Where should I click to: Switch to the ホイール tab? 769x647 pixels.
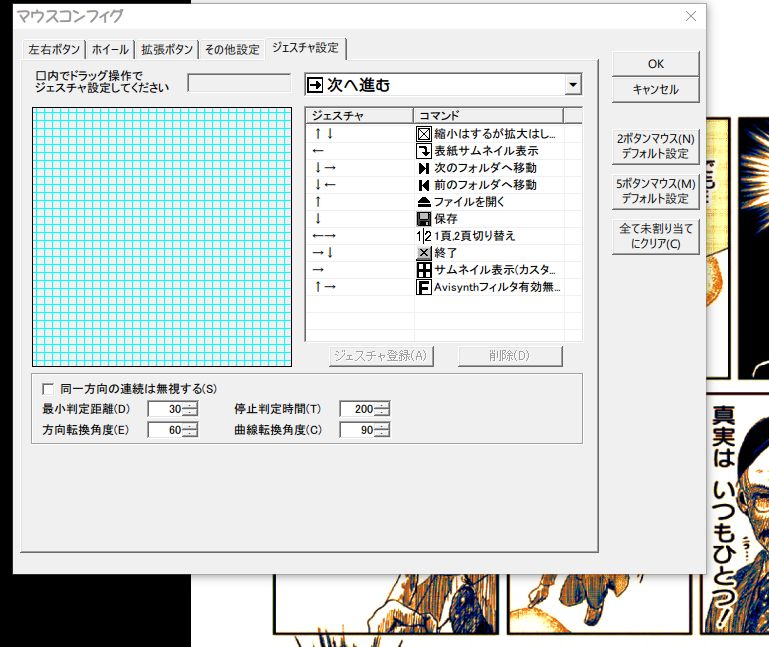110,50
